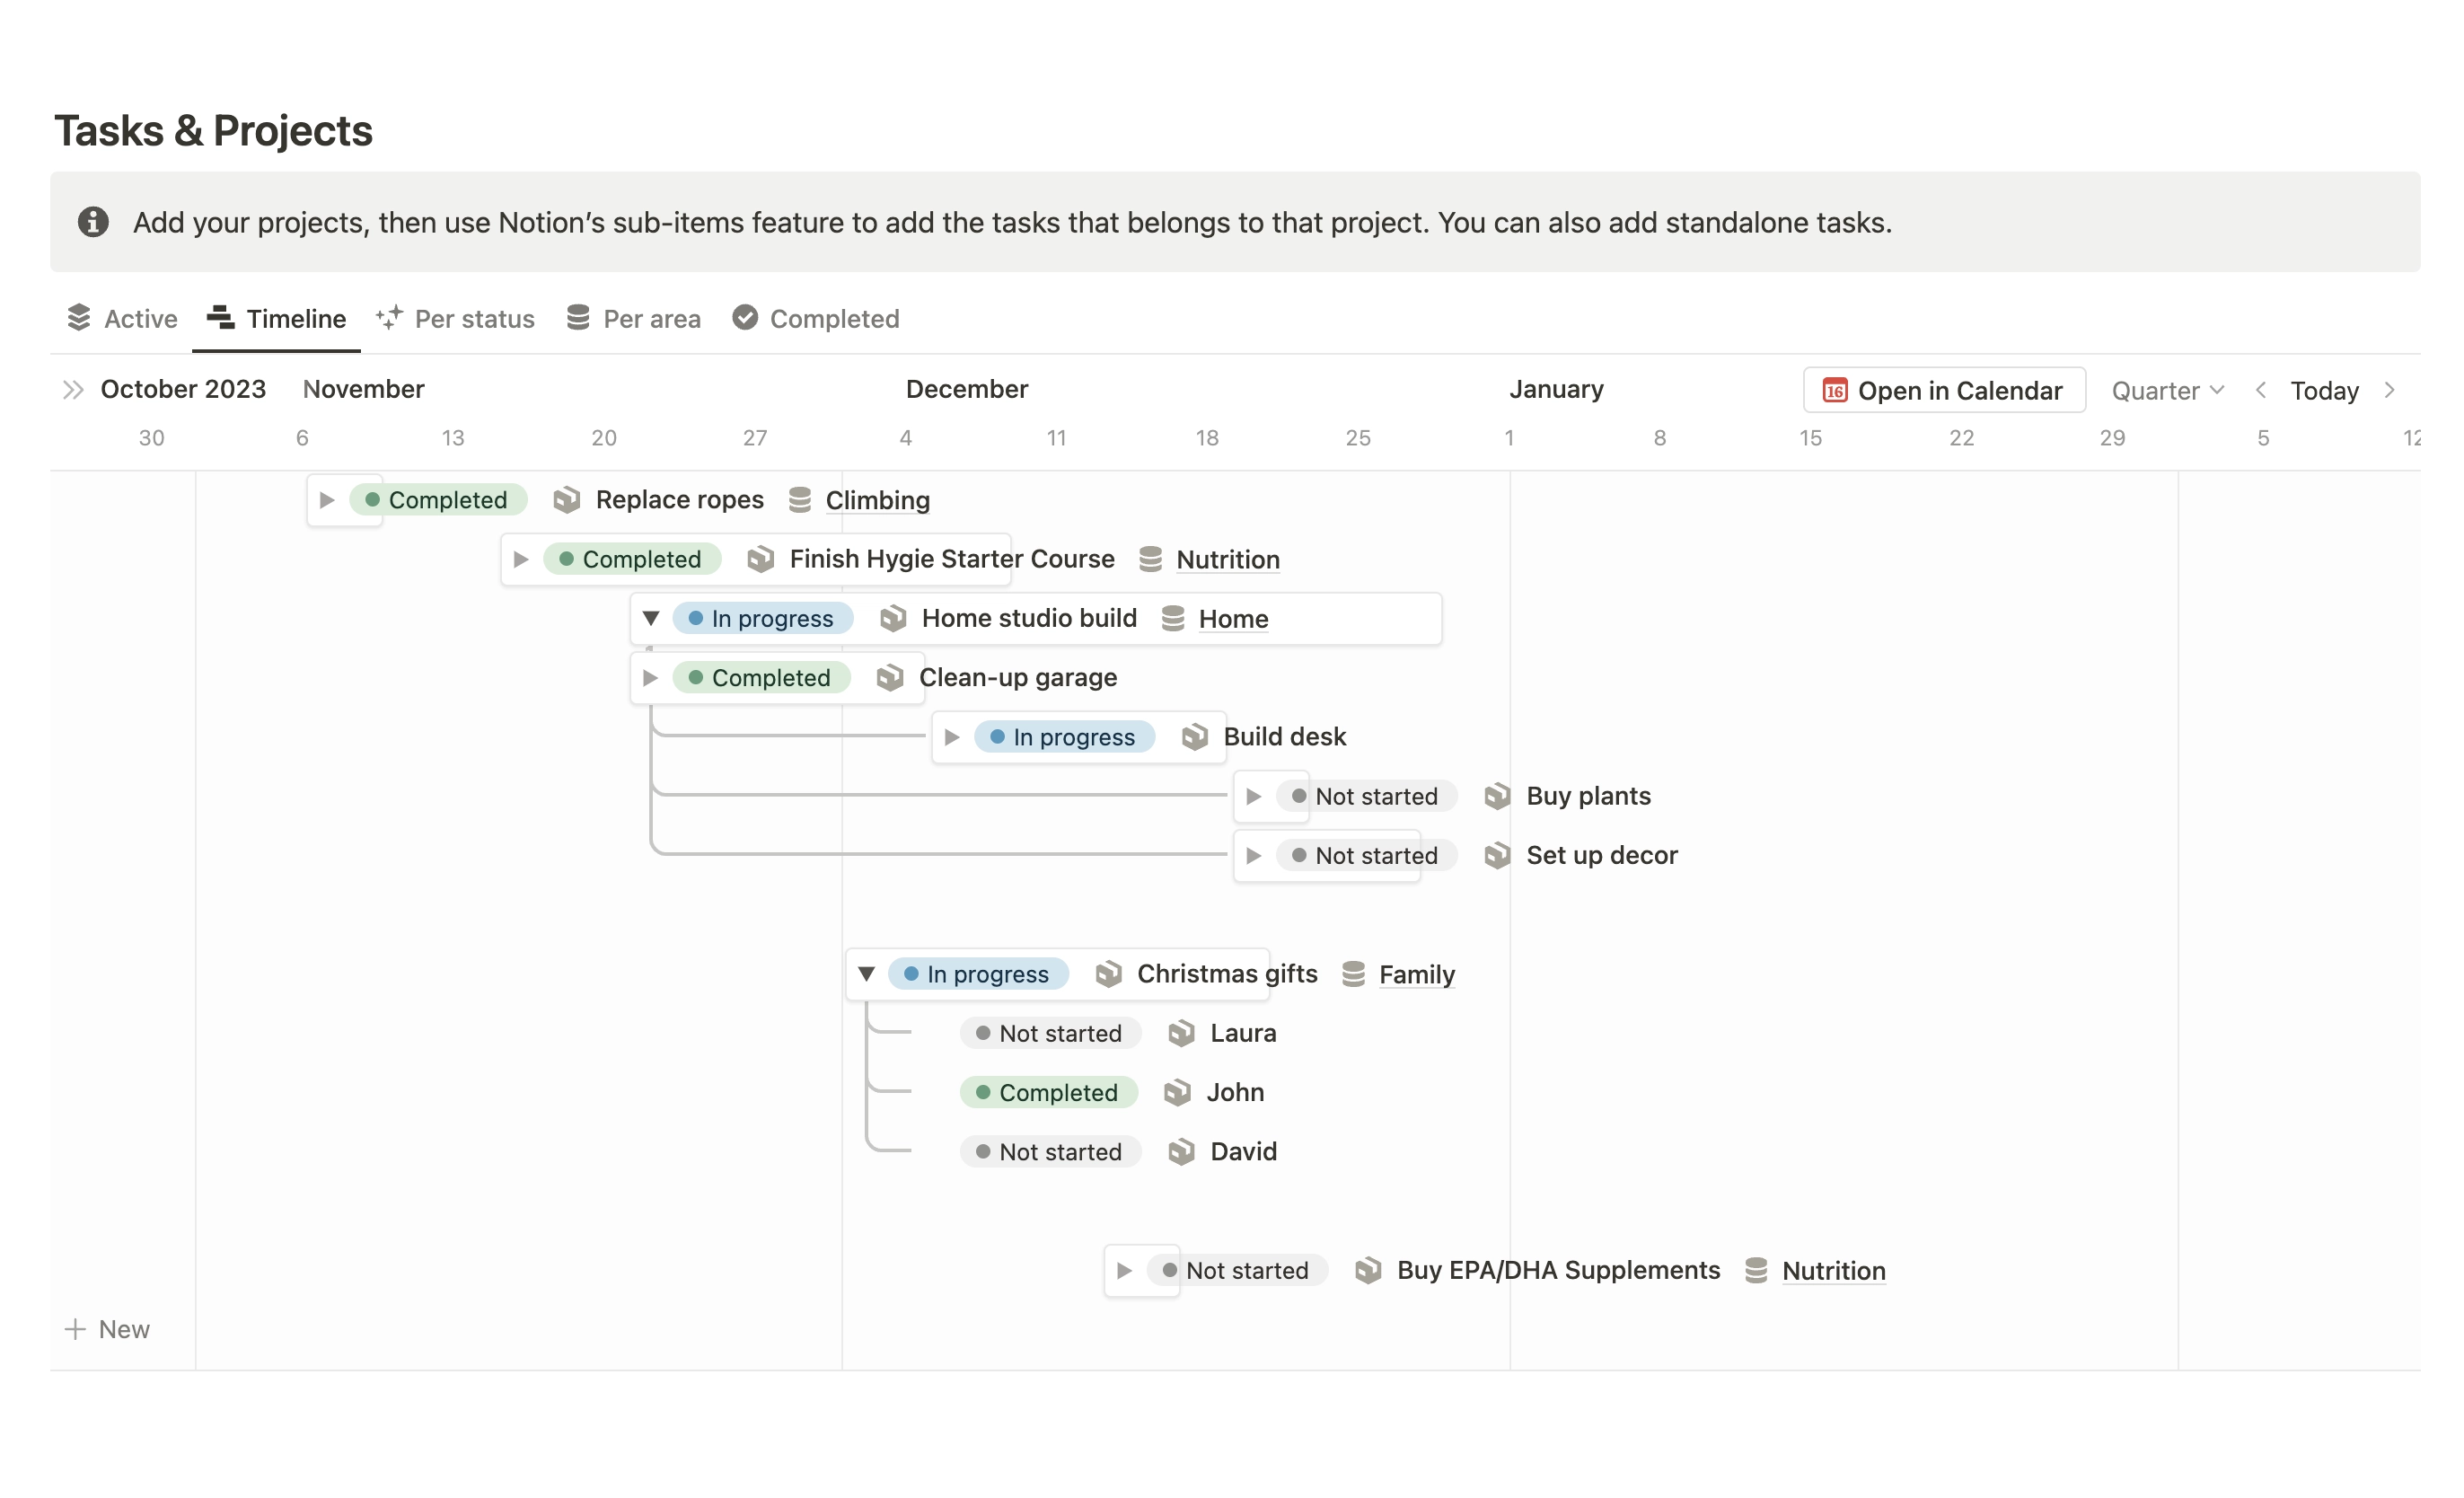Click the Nutrition area icon next to Buy EPA/DHA Supplements
The width and height of the screenshot is (2464, 1498).
coord(1755,1269)
